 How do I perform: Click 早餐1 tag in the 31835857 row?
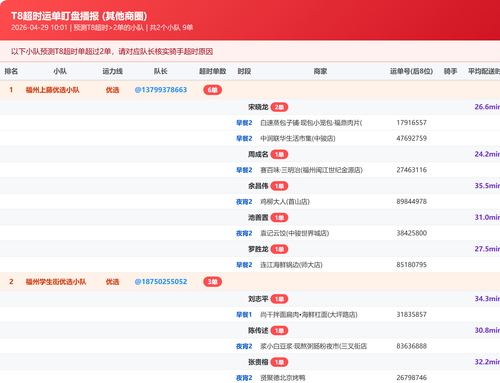(244, 315)
